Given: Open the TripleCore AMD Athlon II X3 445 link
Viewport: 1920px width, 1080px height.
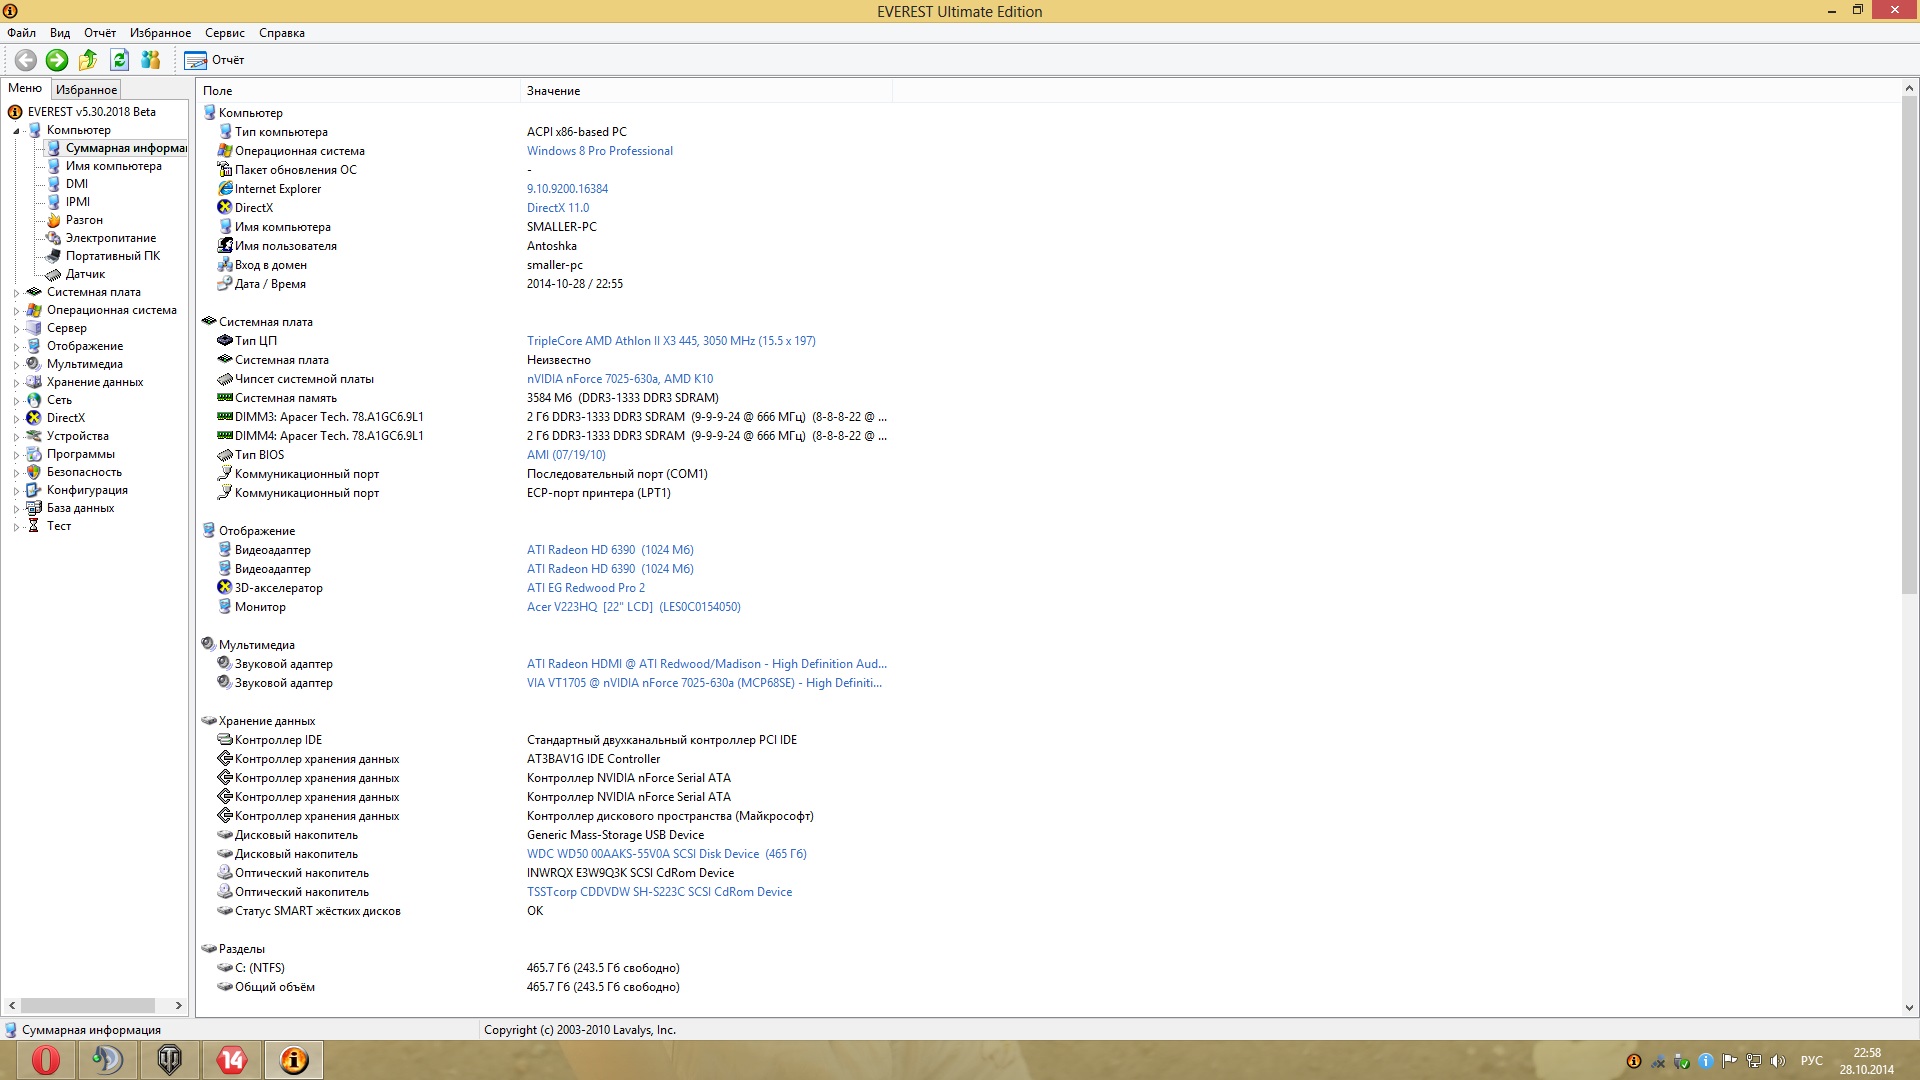Looking at the screenshot, I should click(671, 341).
